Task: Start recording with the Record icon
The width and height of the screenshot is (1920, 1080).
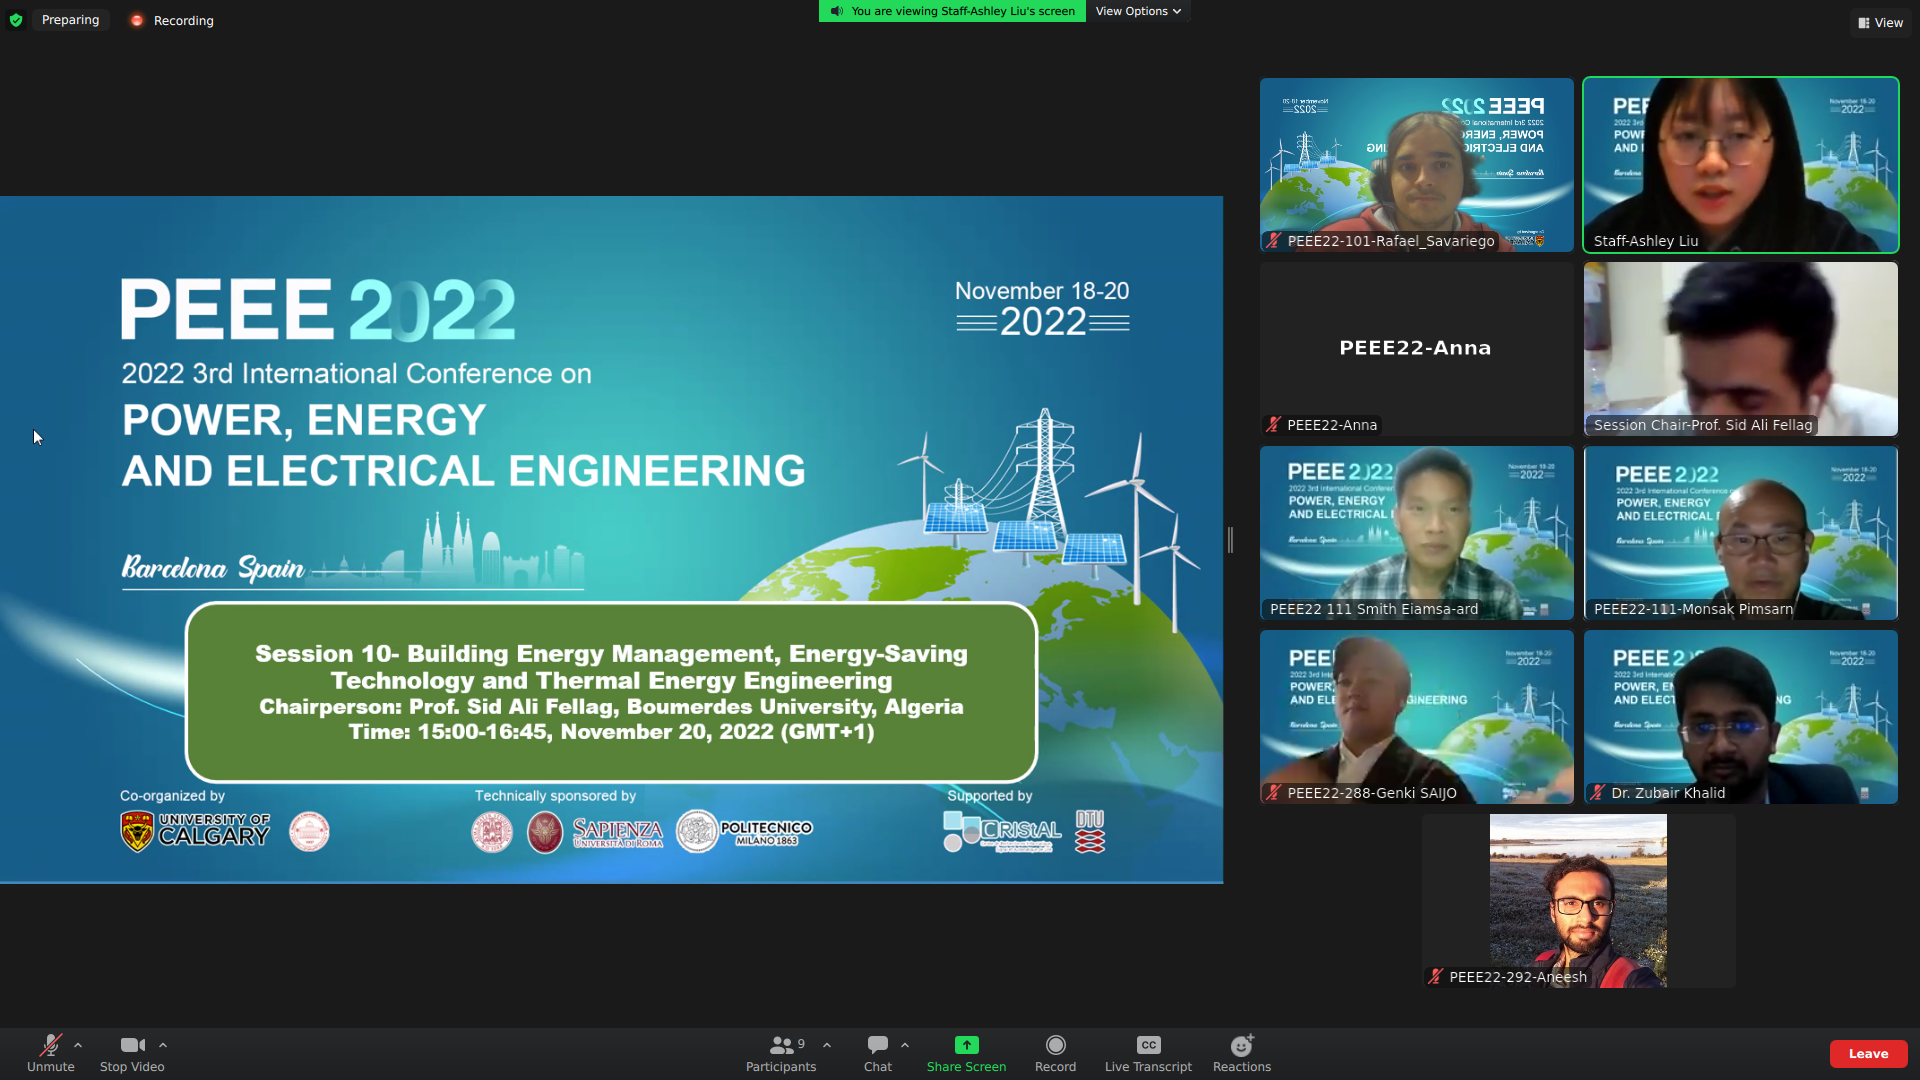Action: [1055, 1045]
